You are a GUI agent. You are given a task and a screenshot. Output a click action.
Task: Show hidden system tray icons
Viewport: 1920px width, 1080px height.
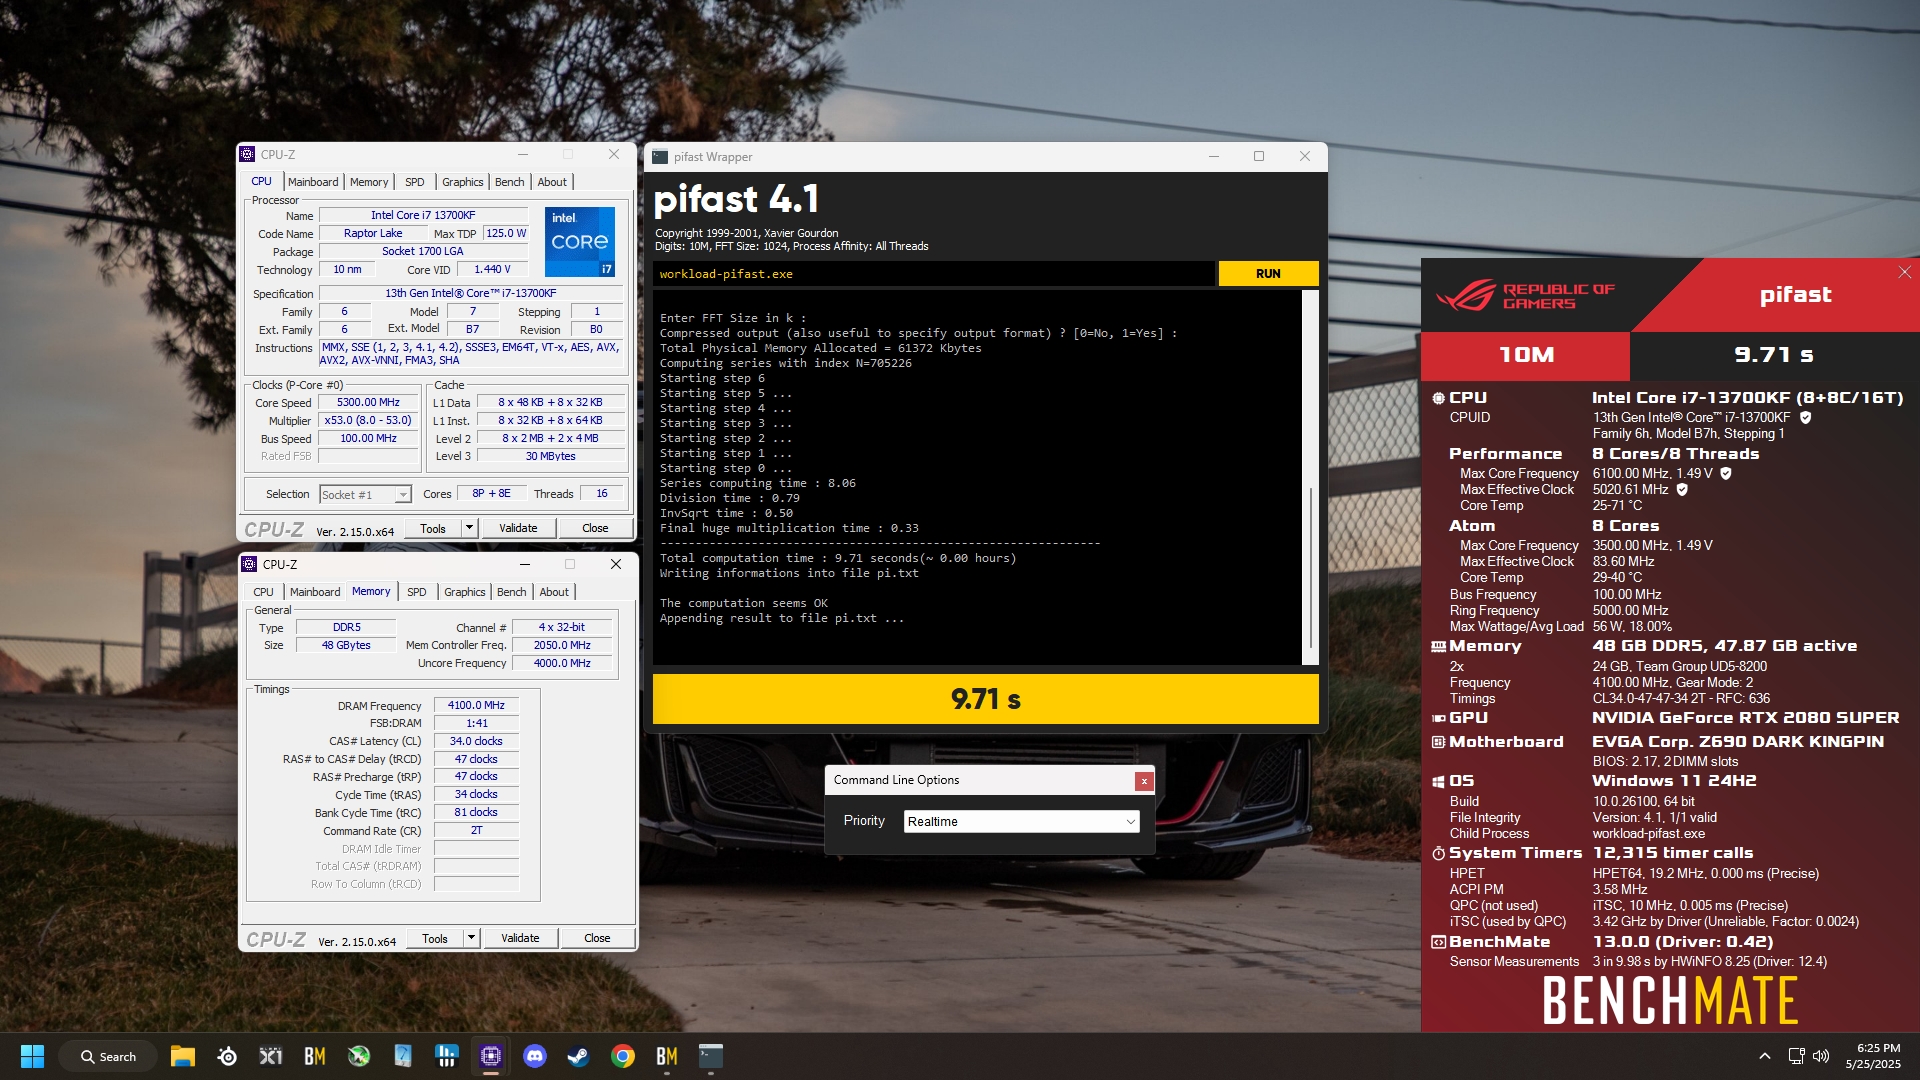(x=1765, y=1056)
